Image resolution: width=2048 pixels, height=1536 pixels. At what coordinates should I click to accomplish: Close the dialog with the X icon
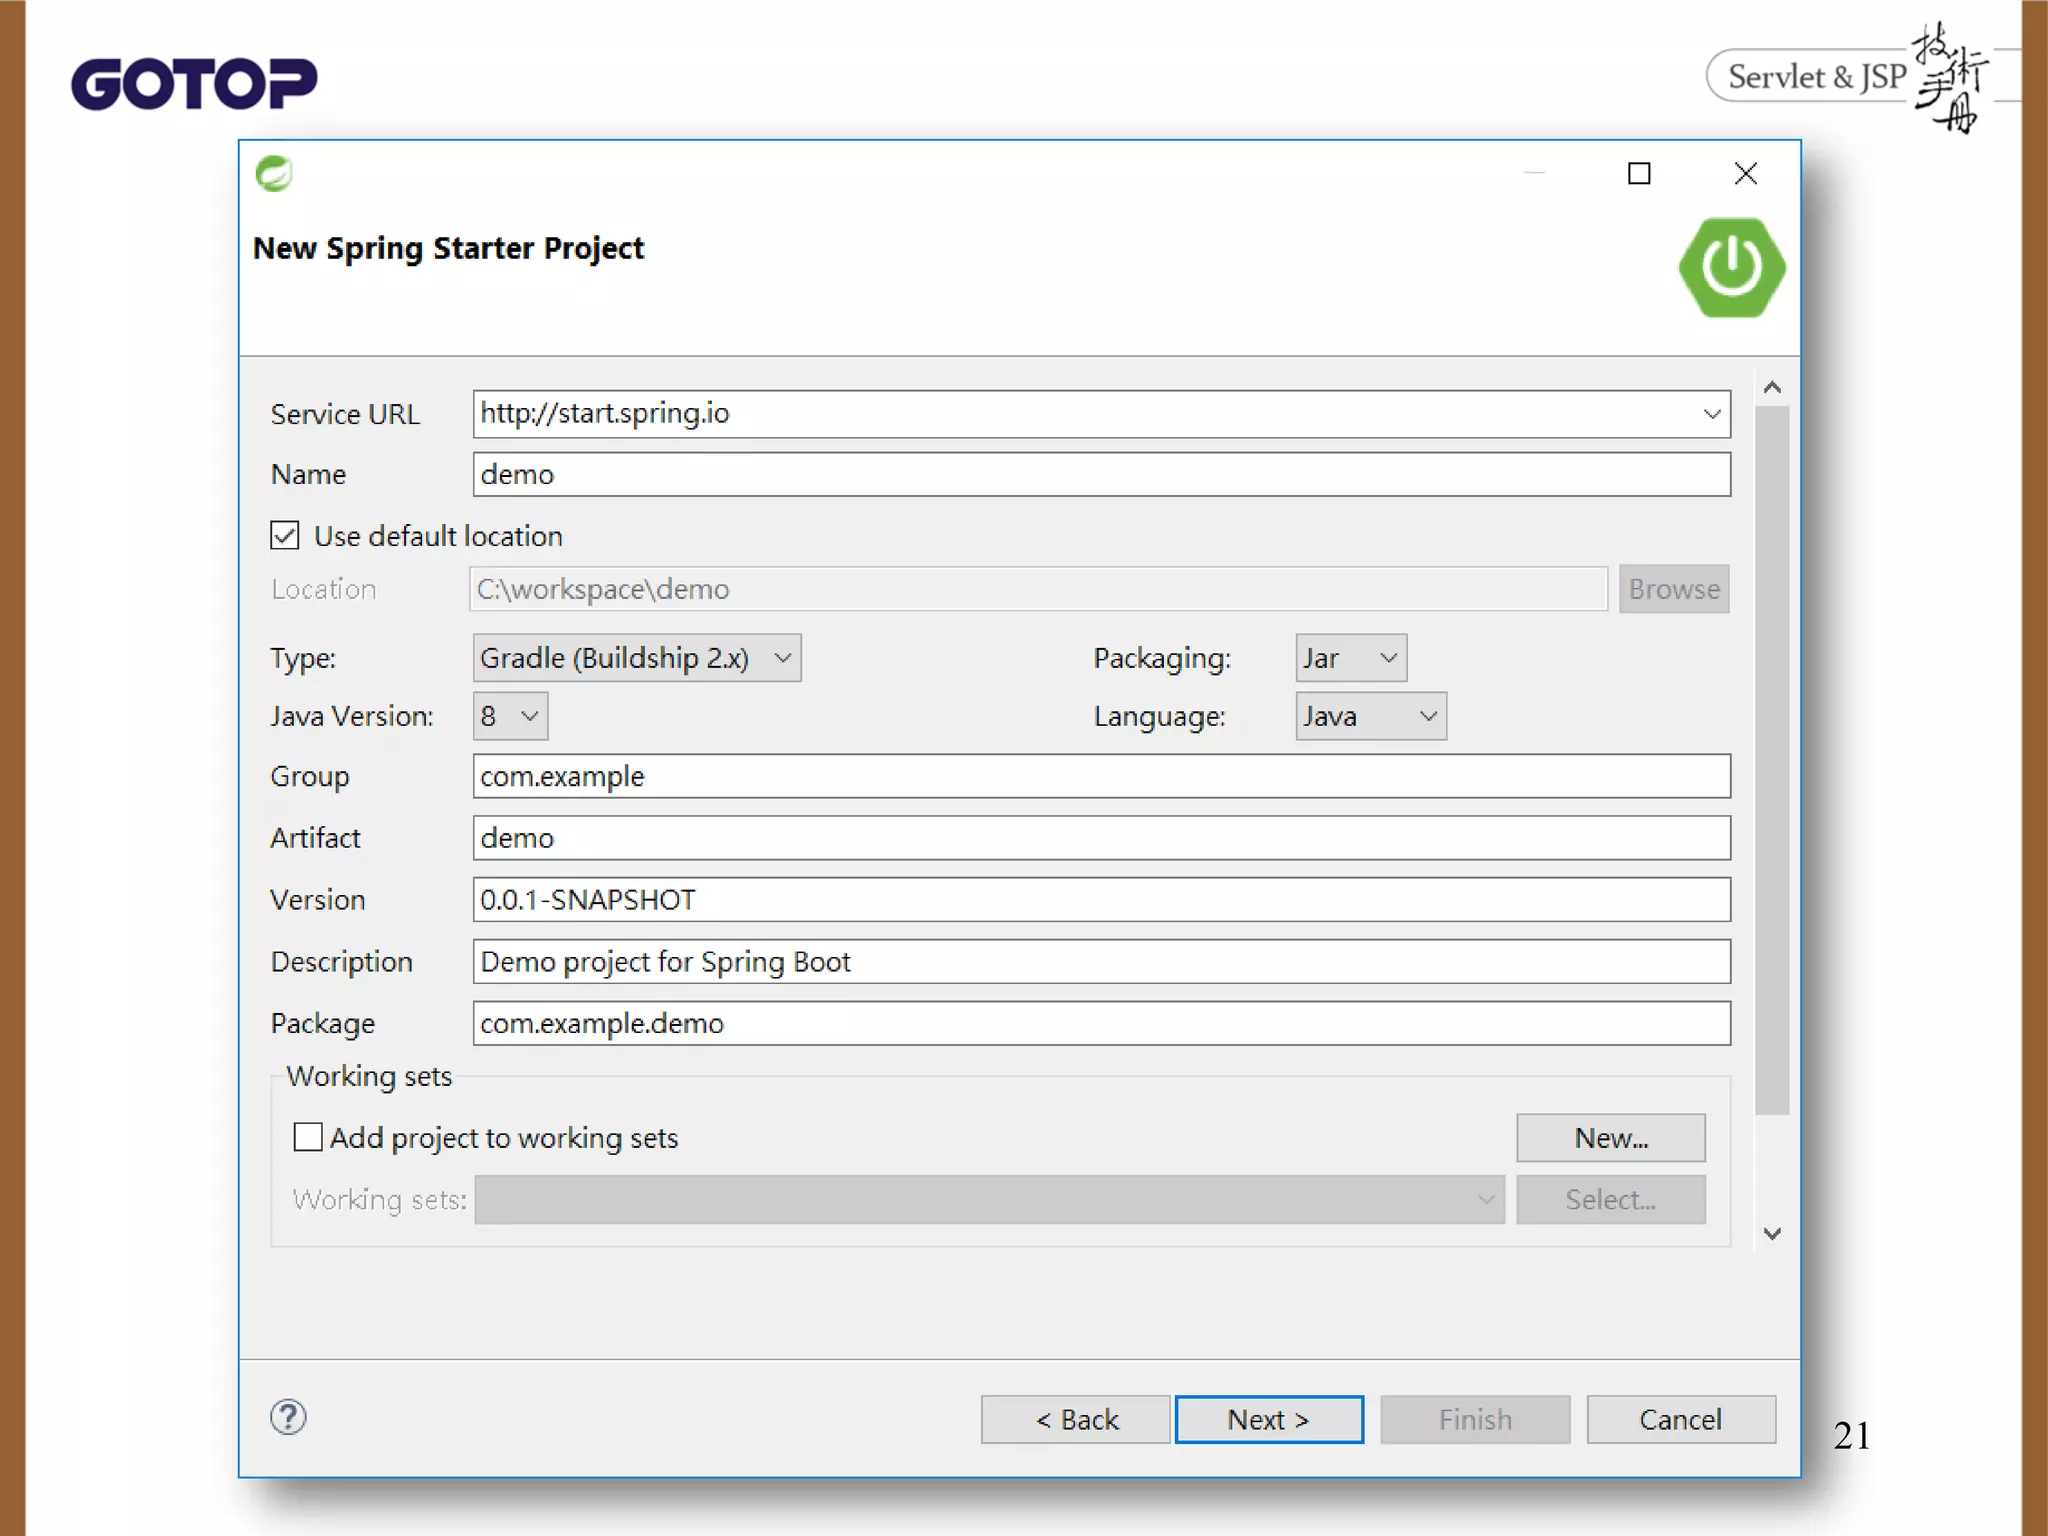(1745, 174)
